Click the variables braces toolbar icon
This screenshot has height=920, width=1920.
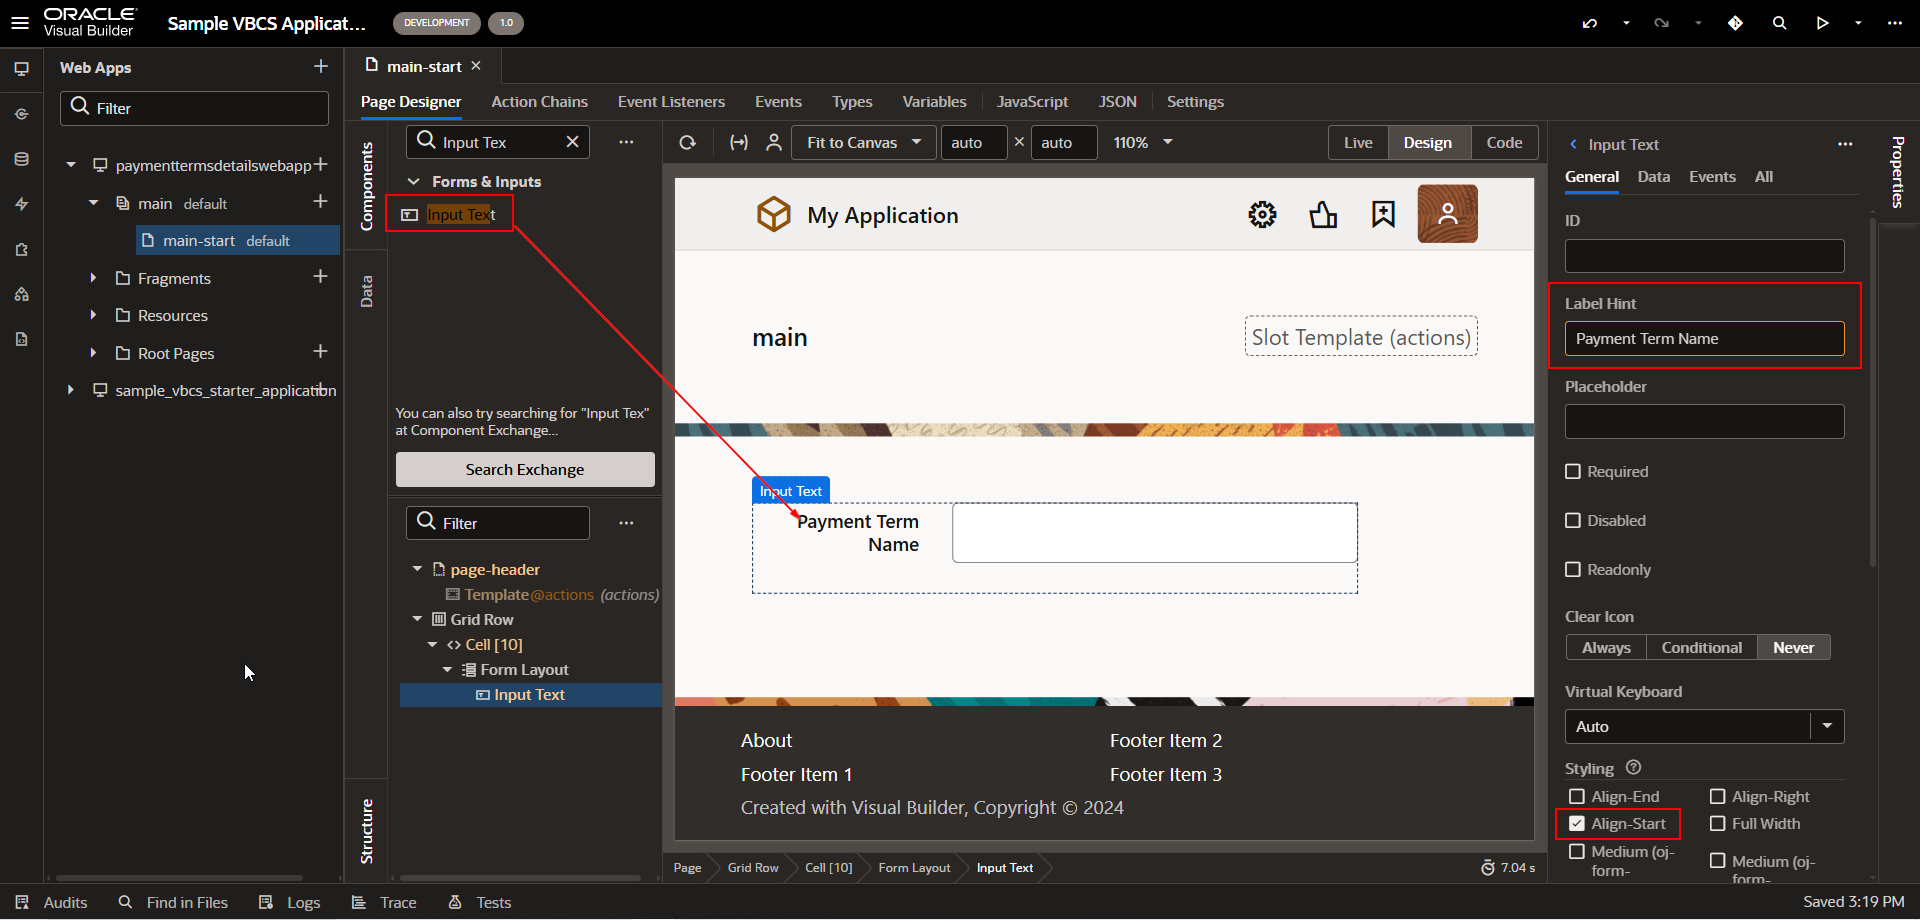click(x=739, y=143)
